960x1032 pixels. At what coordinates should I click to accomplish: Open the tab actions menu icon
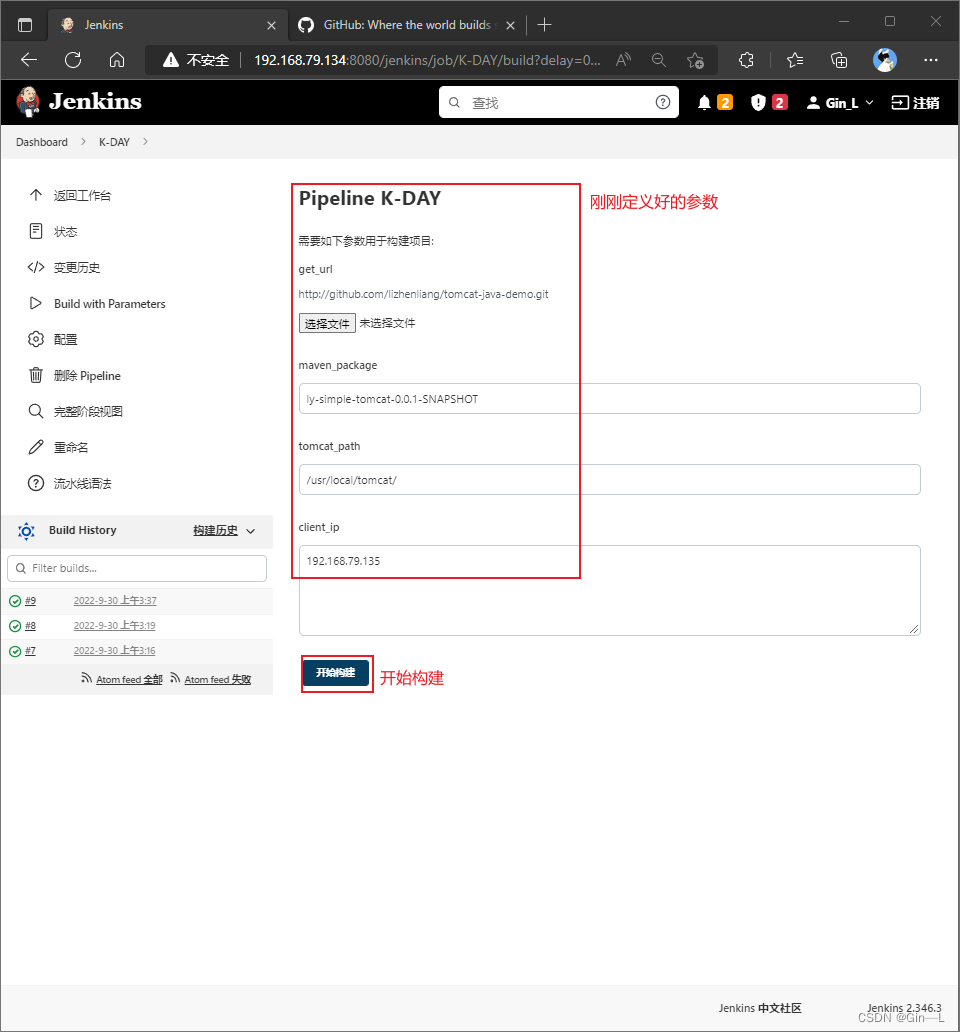(25, 25)
